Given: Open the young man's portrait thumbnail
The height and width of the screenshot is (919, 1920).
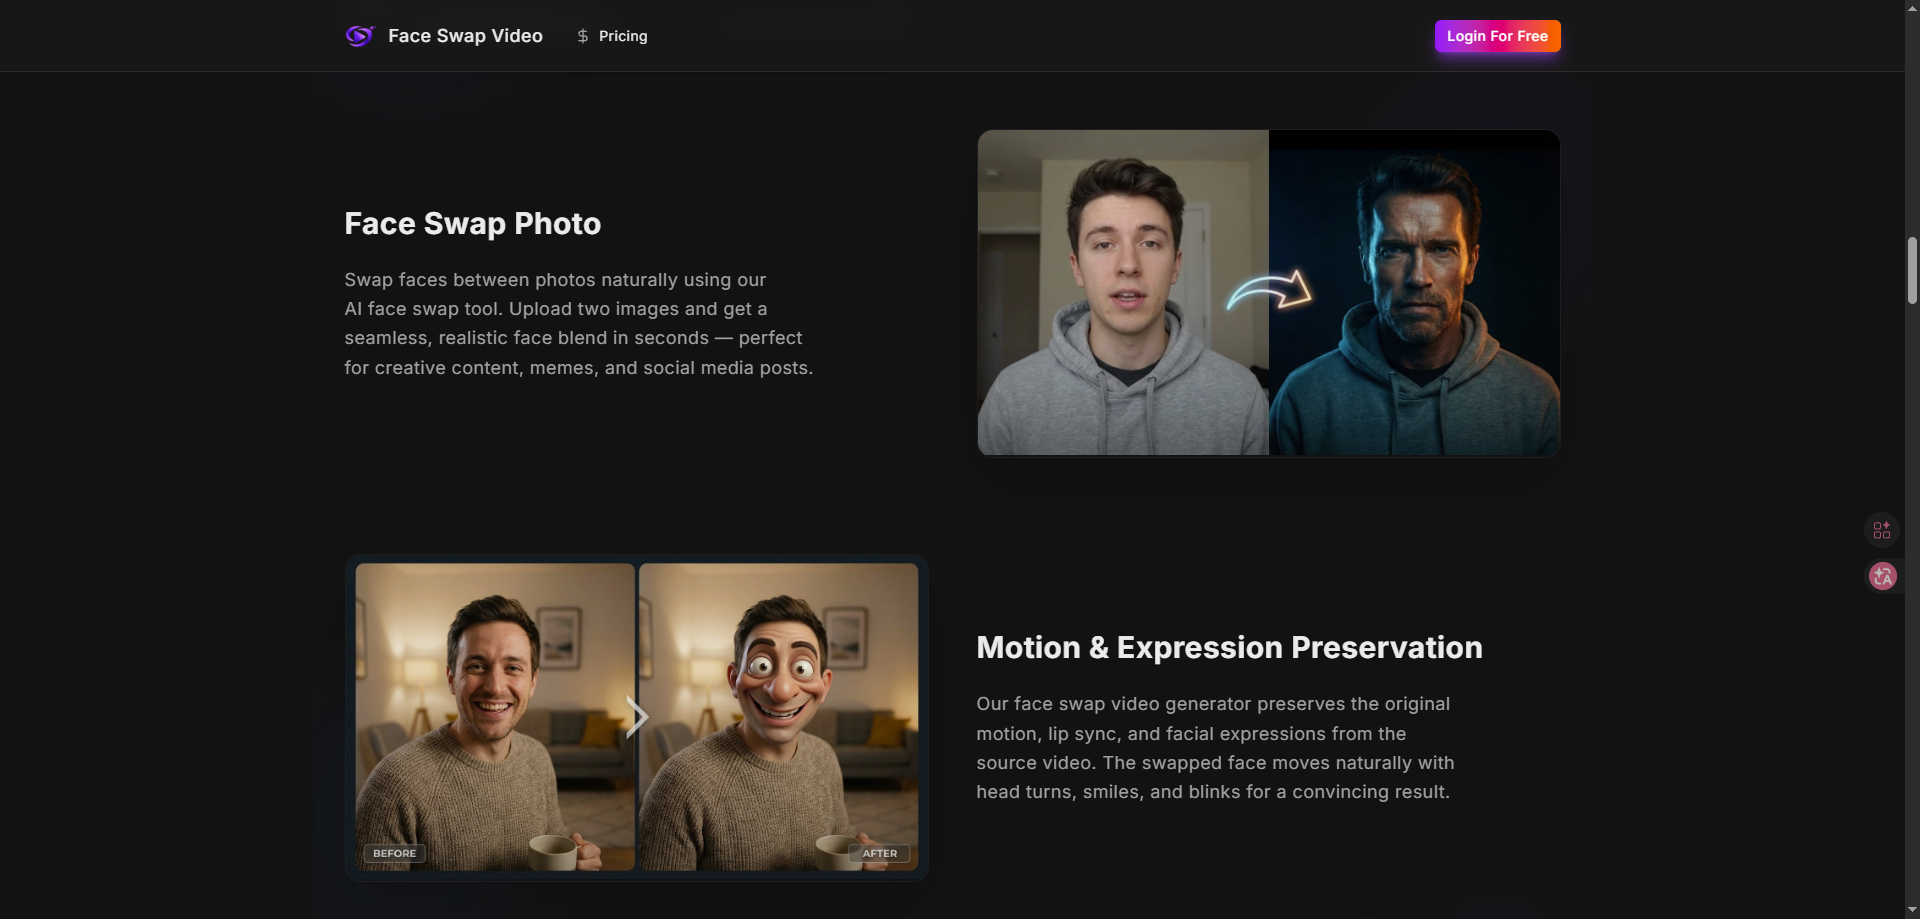Looking at the screenshot, I should pos(1122,292).
